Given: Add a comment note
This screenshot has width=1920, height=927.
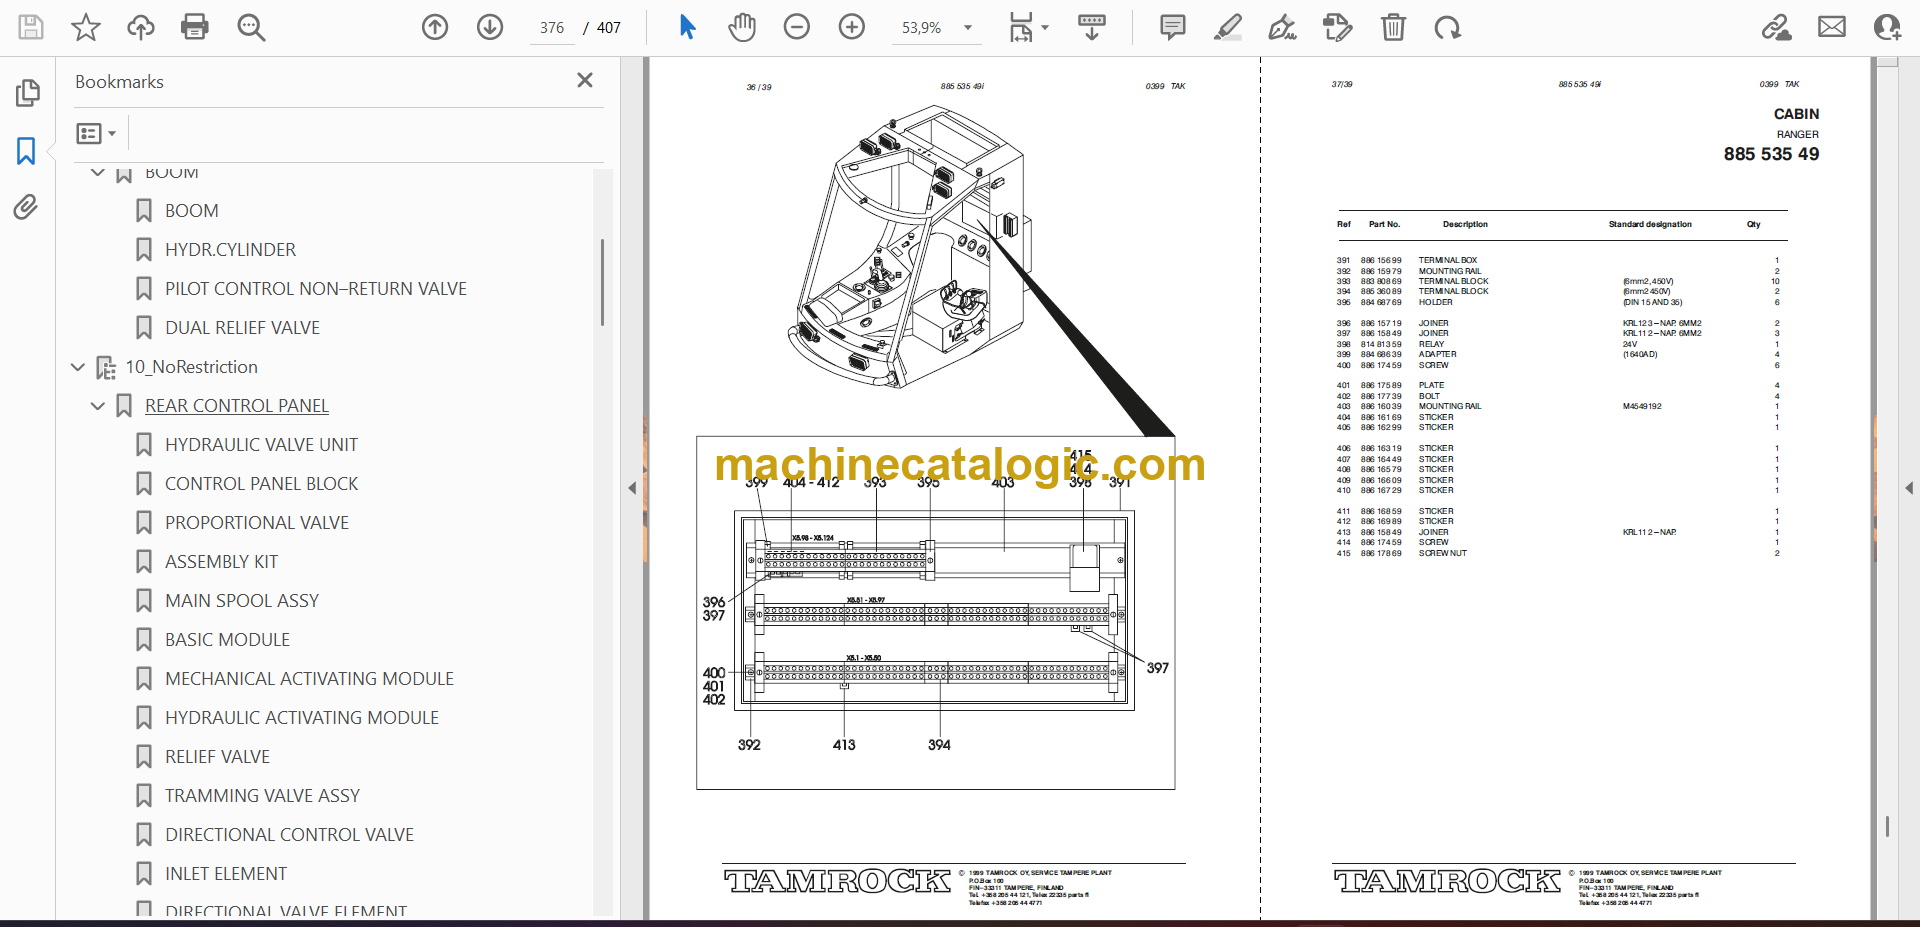Looking at the screenshot, I should tap(1173, 27).
